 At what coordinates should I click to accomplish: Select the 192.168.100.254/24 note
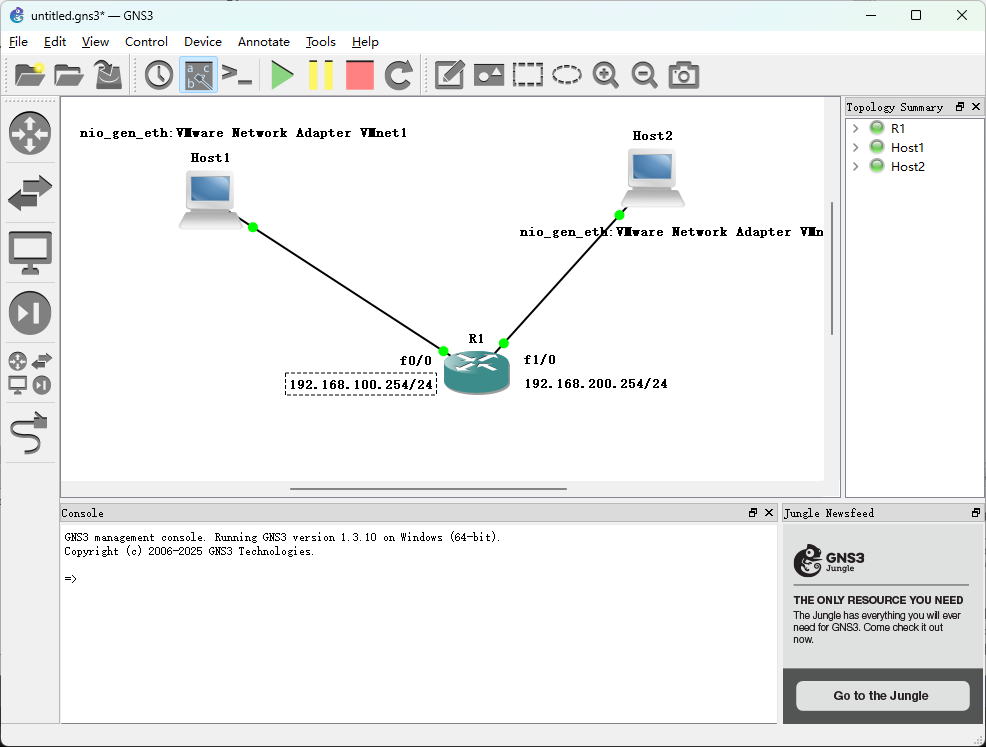coord(361,384)
